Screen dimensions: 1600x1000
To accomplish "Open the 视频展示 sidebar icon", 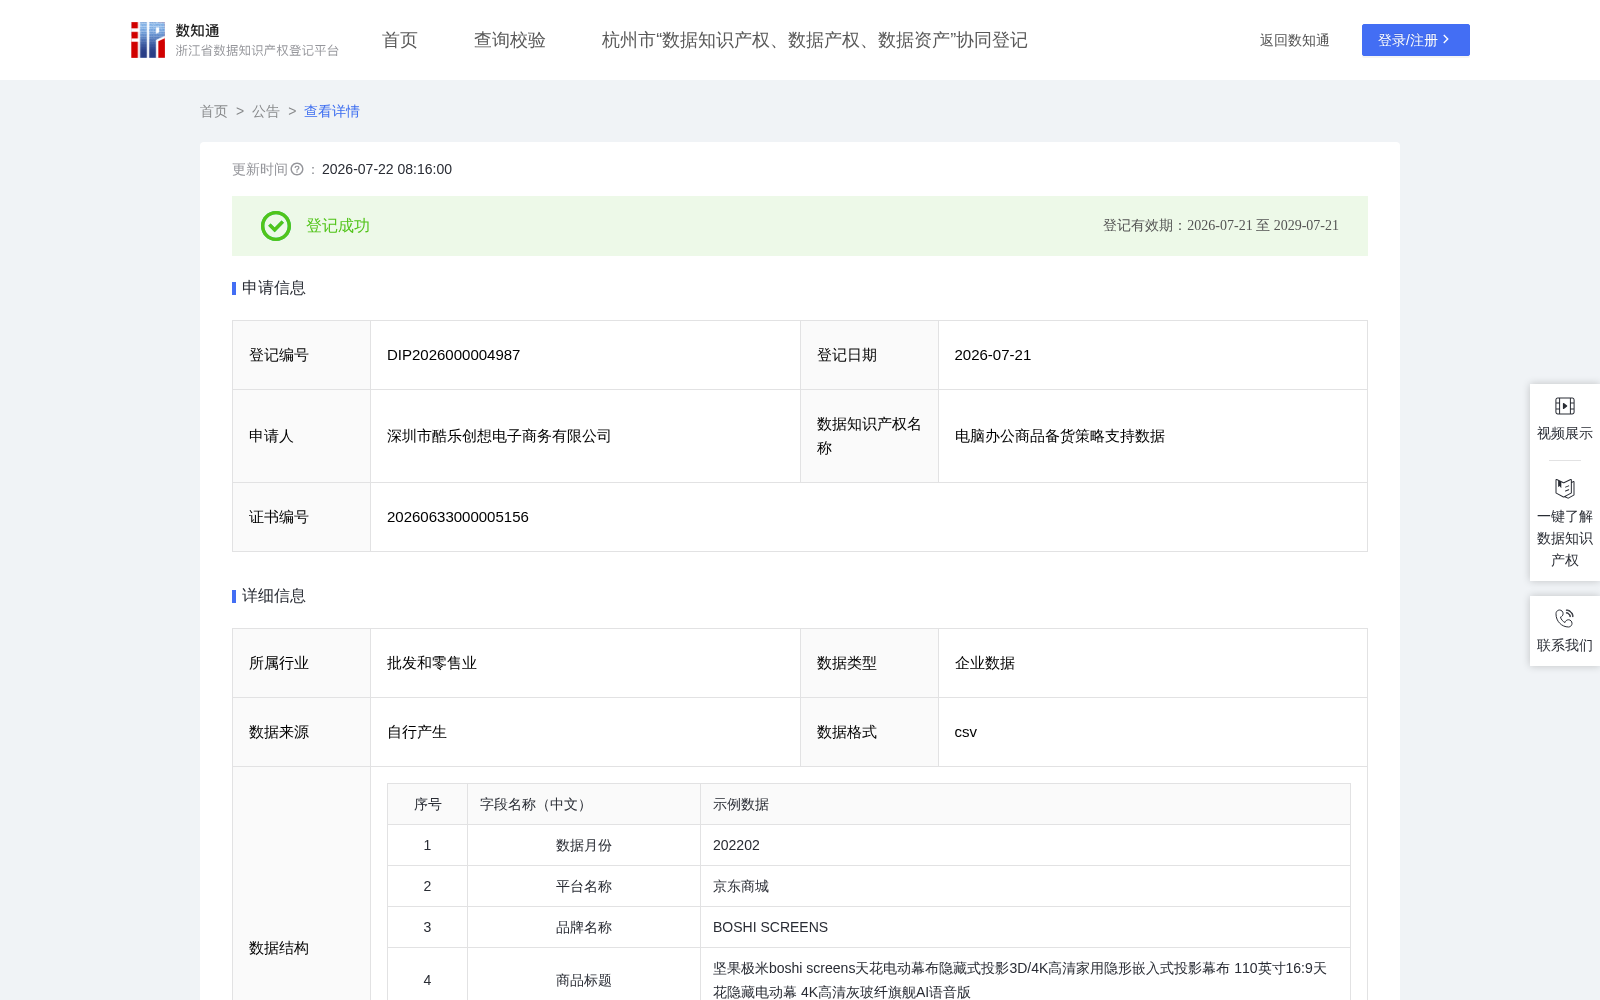I will coord(1565,405).
